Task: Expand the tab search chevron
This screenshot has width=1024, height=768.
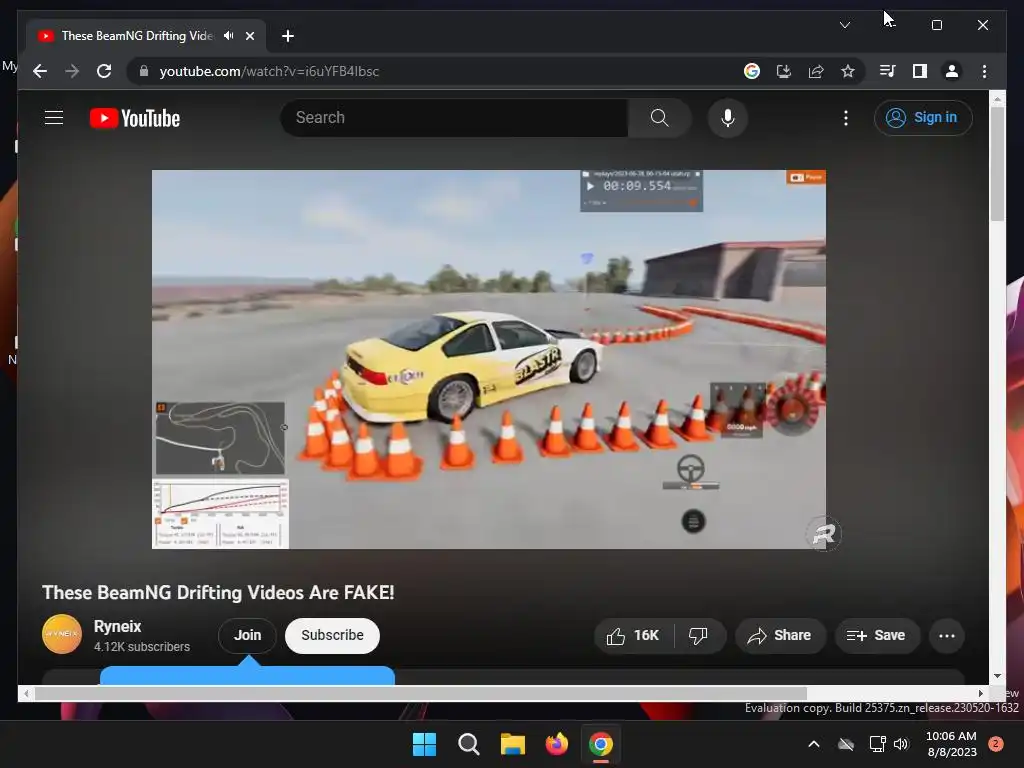Action: (x=844, y=25)
